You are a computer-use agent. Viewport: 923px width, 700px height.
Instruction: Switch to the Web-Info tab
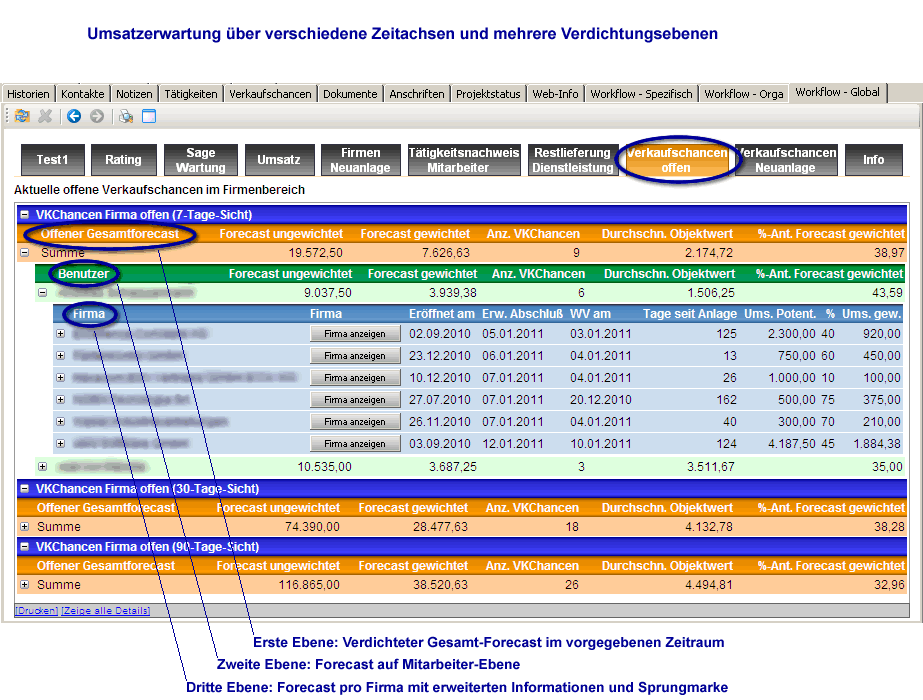click(555, 94)
